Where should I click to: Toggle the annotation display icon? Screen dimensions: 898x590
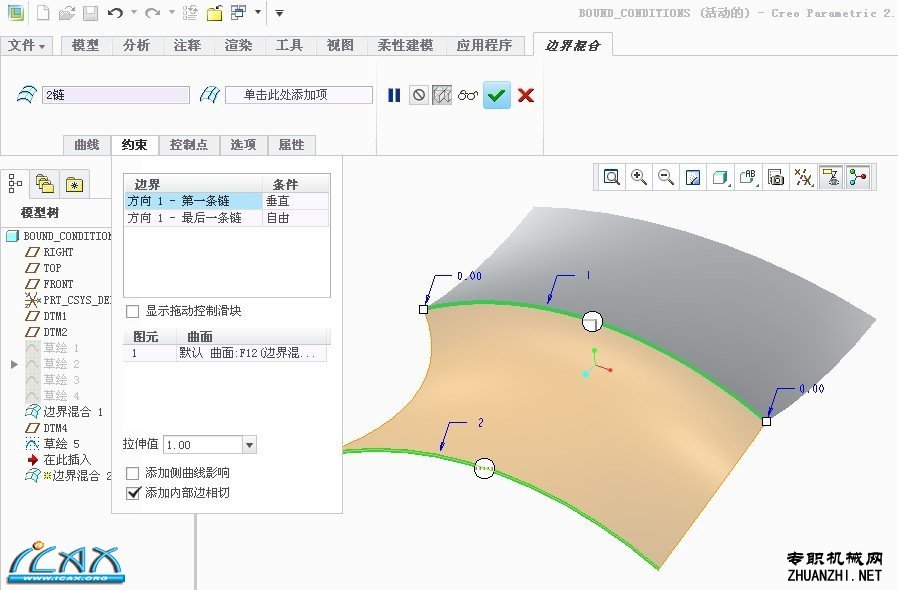pos(831,177)
